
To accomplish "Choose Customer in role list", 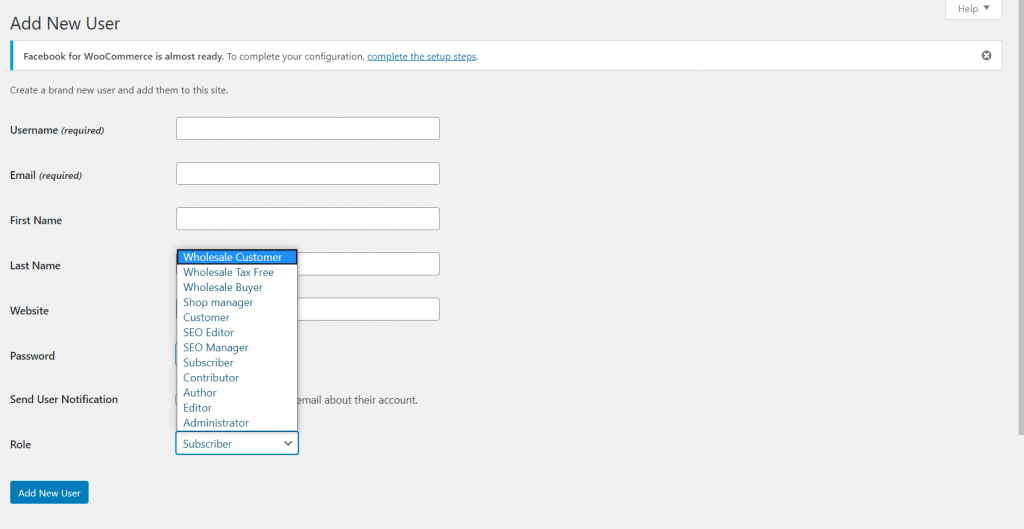I will click(x=237, y=317).
